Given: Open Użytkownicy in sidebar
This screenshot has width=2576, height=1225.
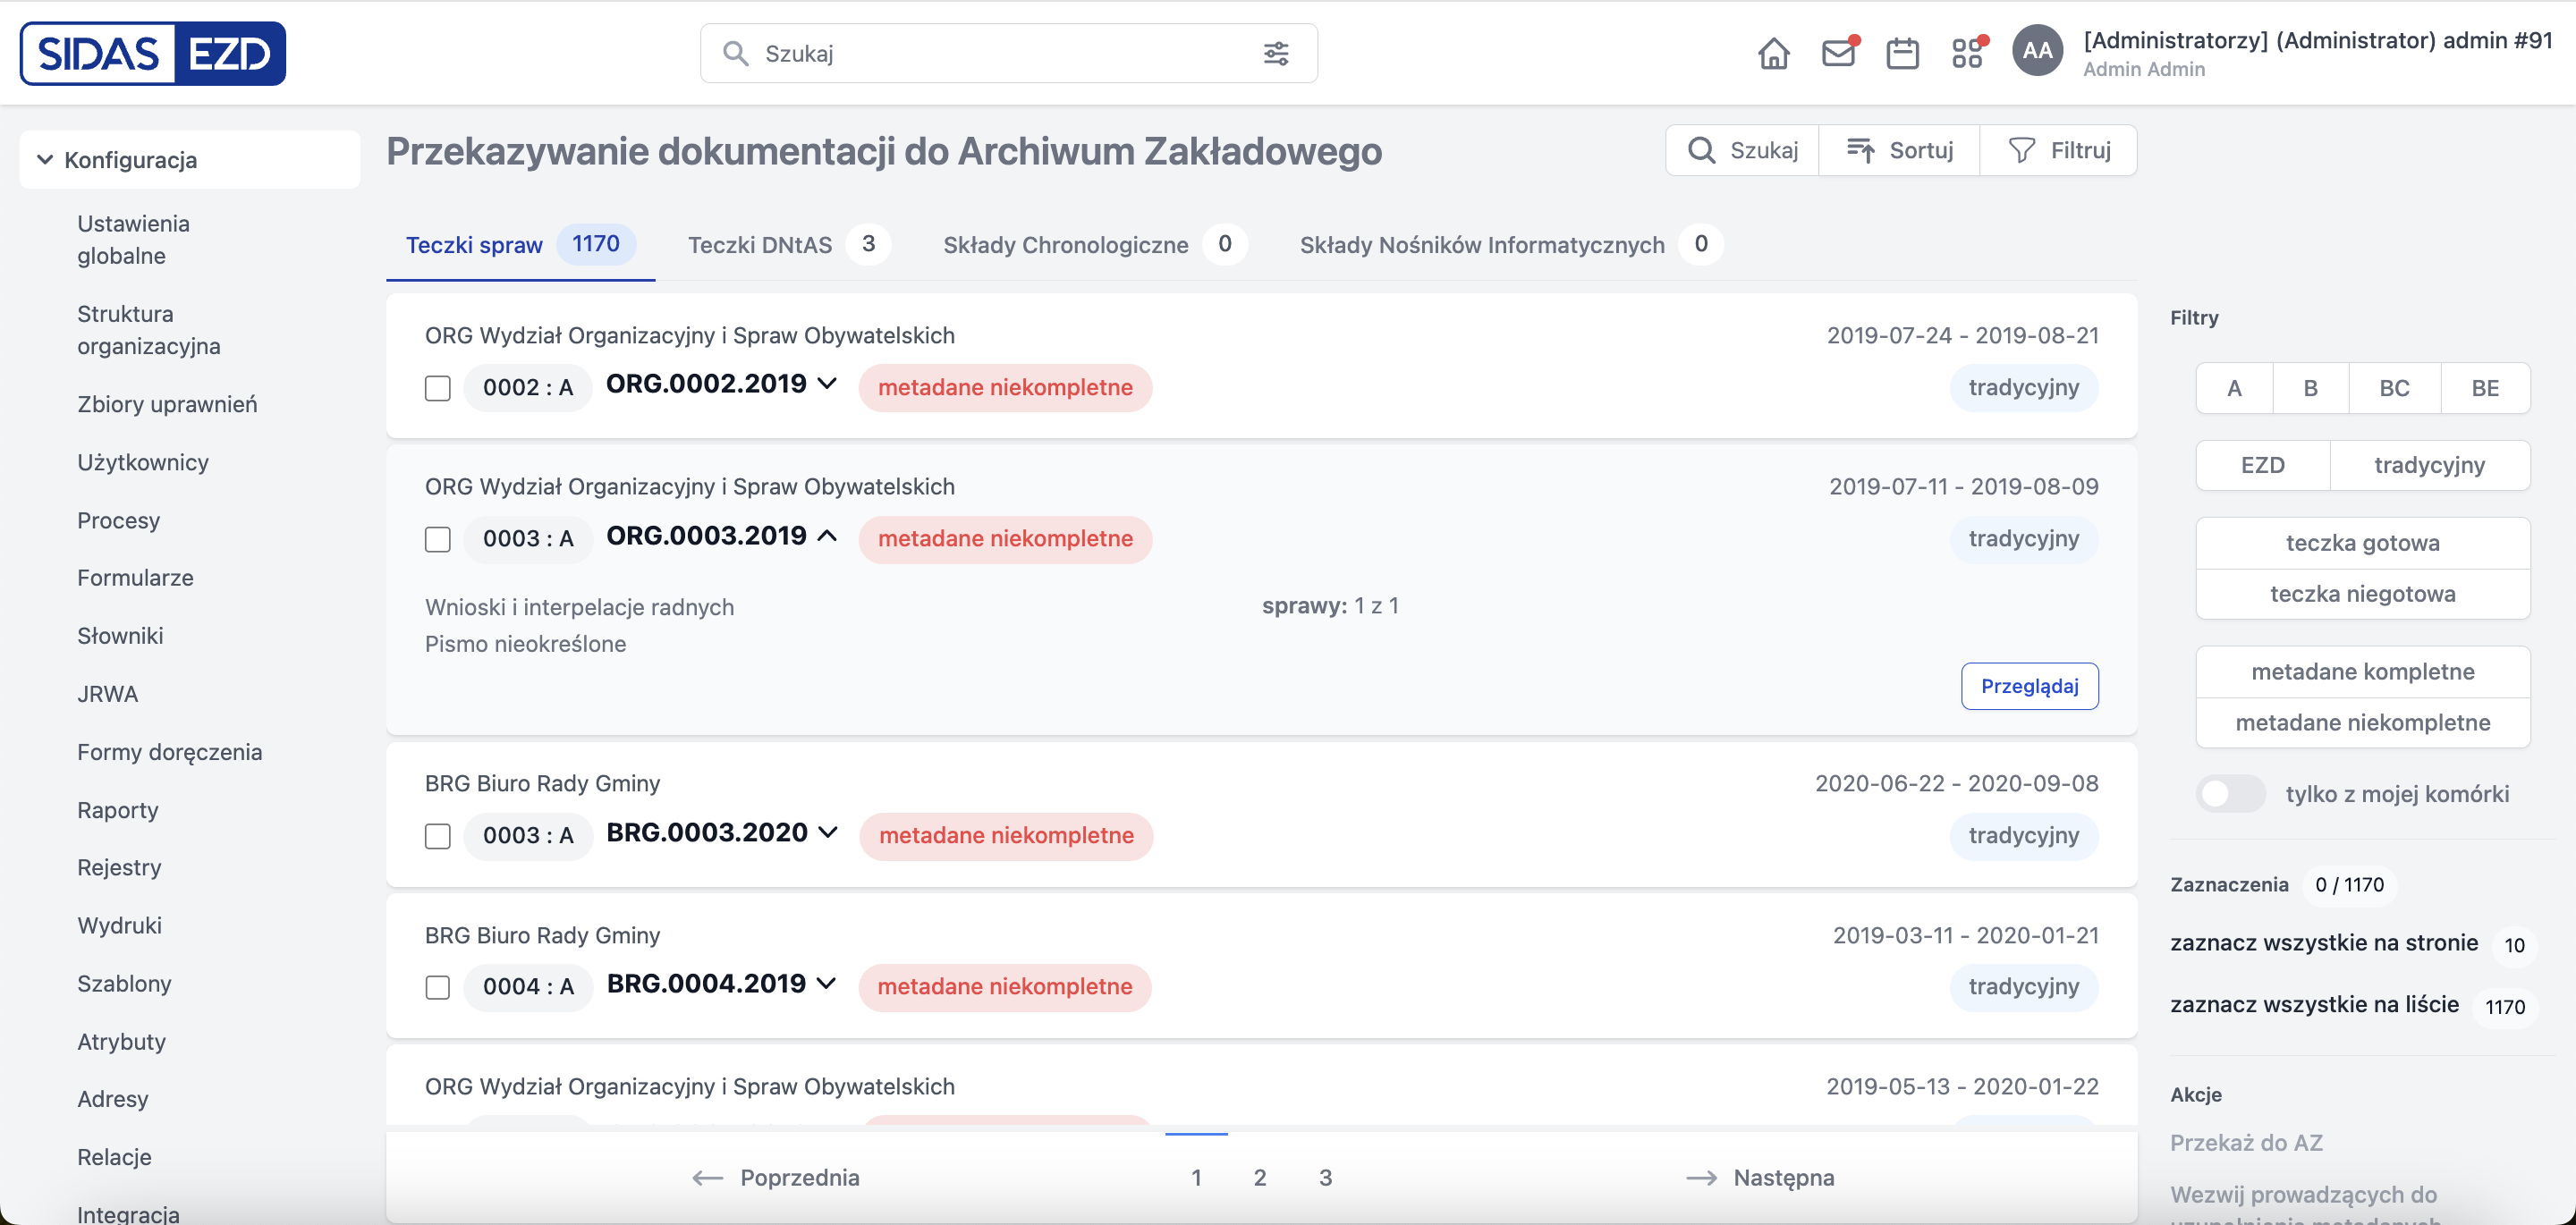Looking at the screenshot, I should [x=143, y=462].
